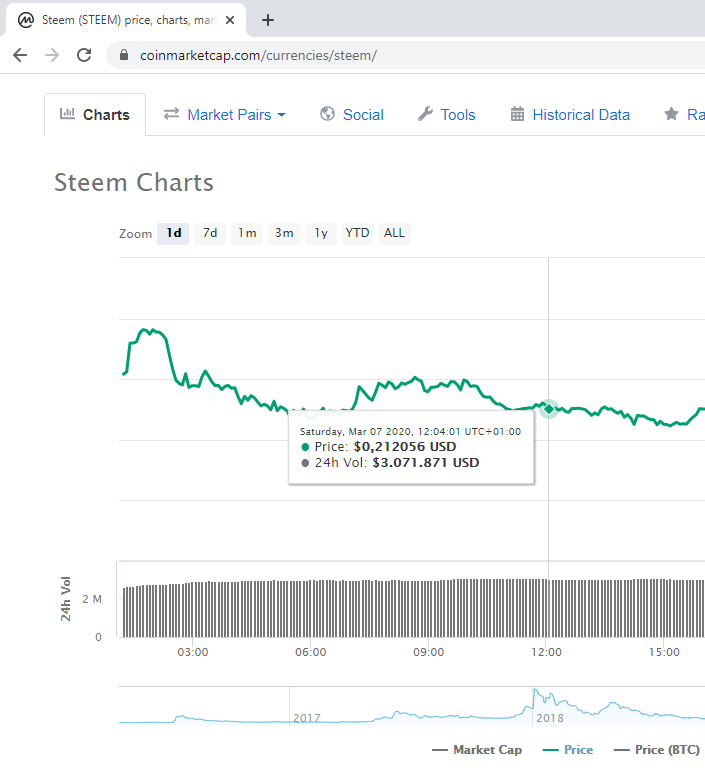Close the Steem browser tab
Screen dimensions: 705x776
coord(230,20)
